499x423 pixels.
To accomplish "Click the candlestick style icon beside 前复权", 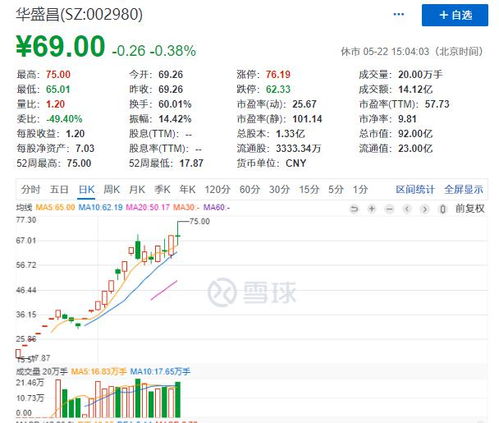I will 443,209.
